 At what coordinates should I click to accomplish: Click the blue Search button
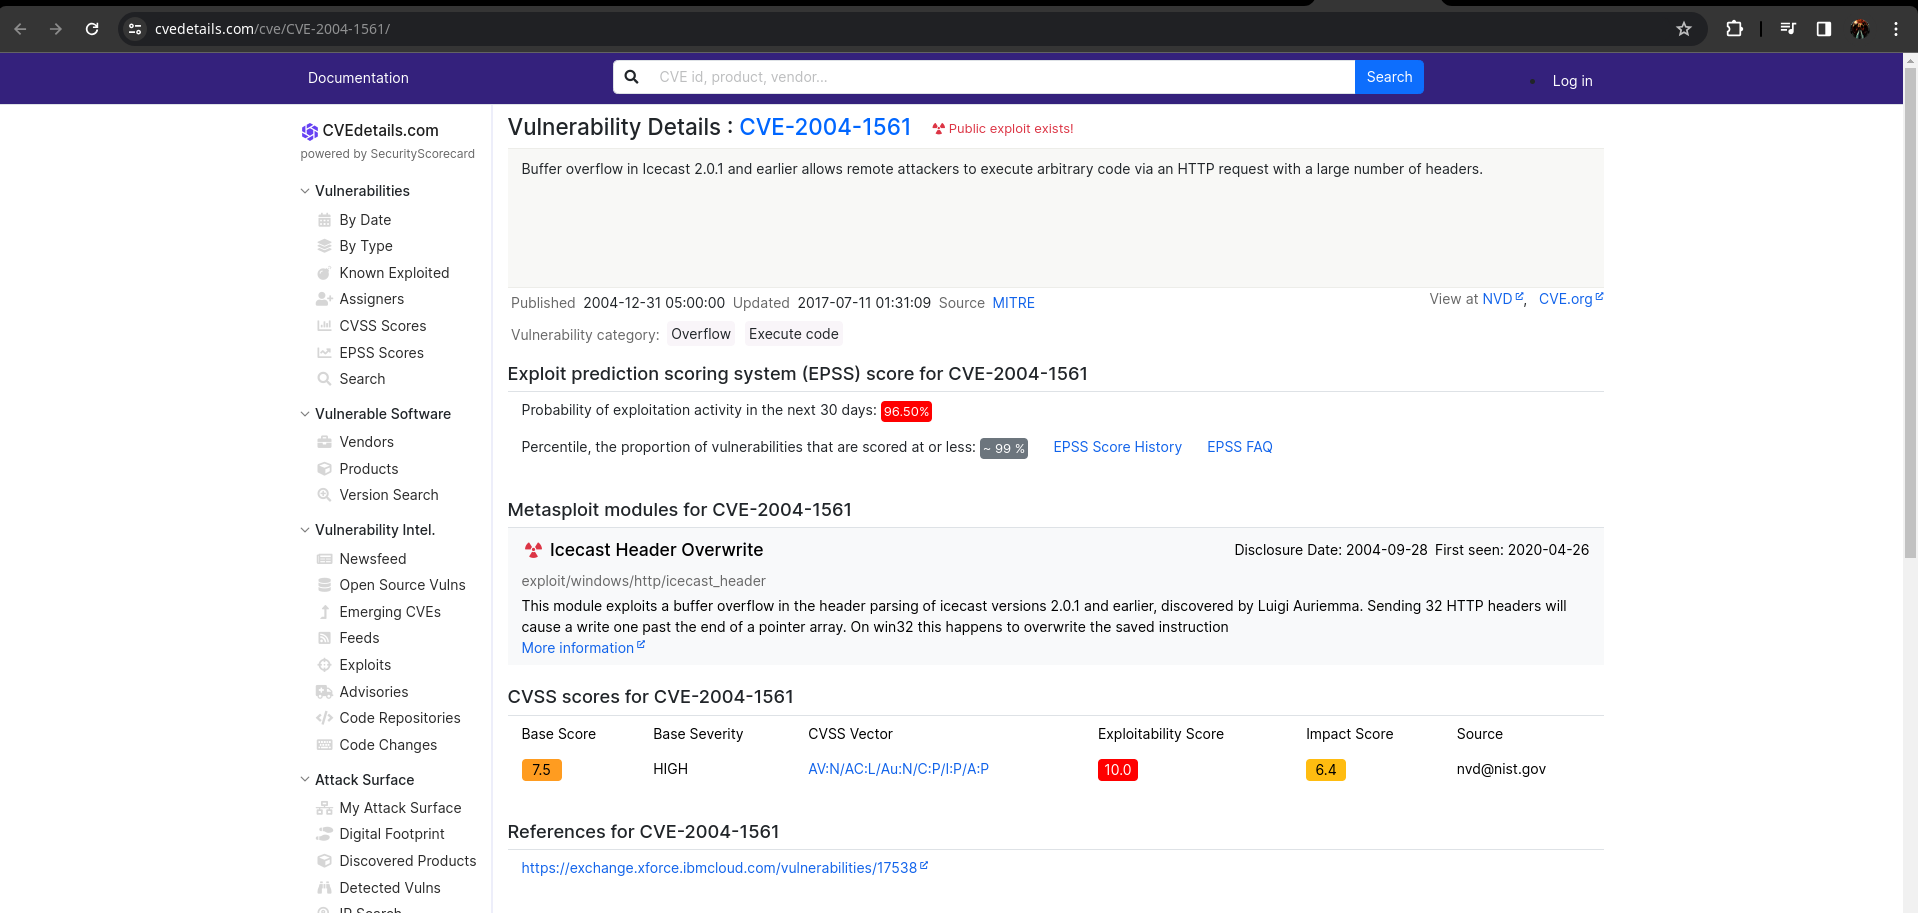(1389, 77)
